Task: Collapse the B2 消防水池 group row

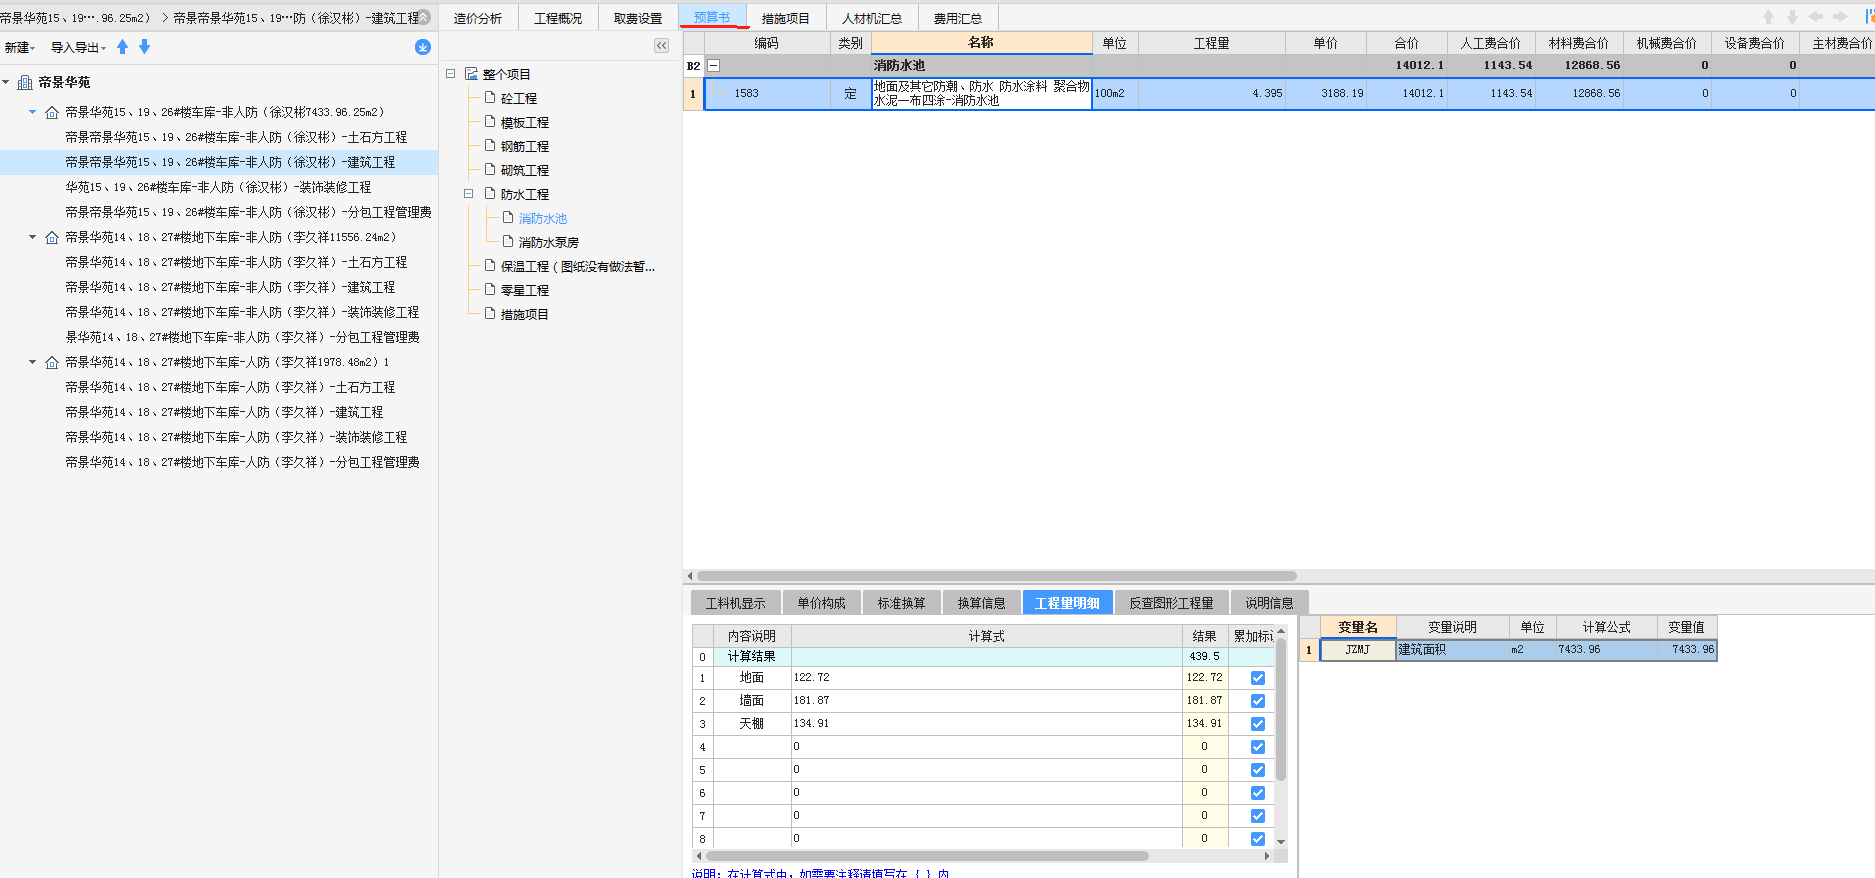Action: coord(713,65)
